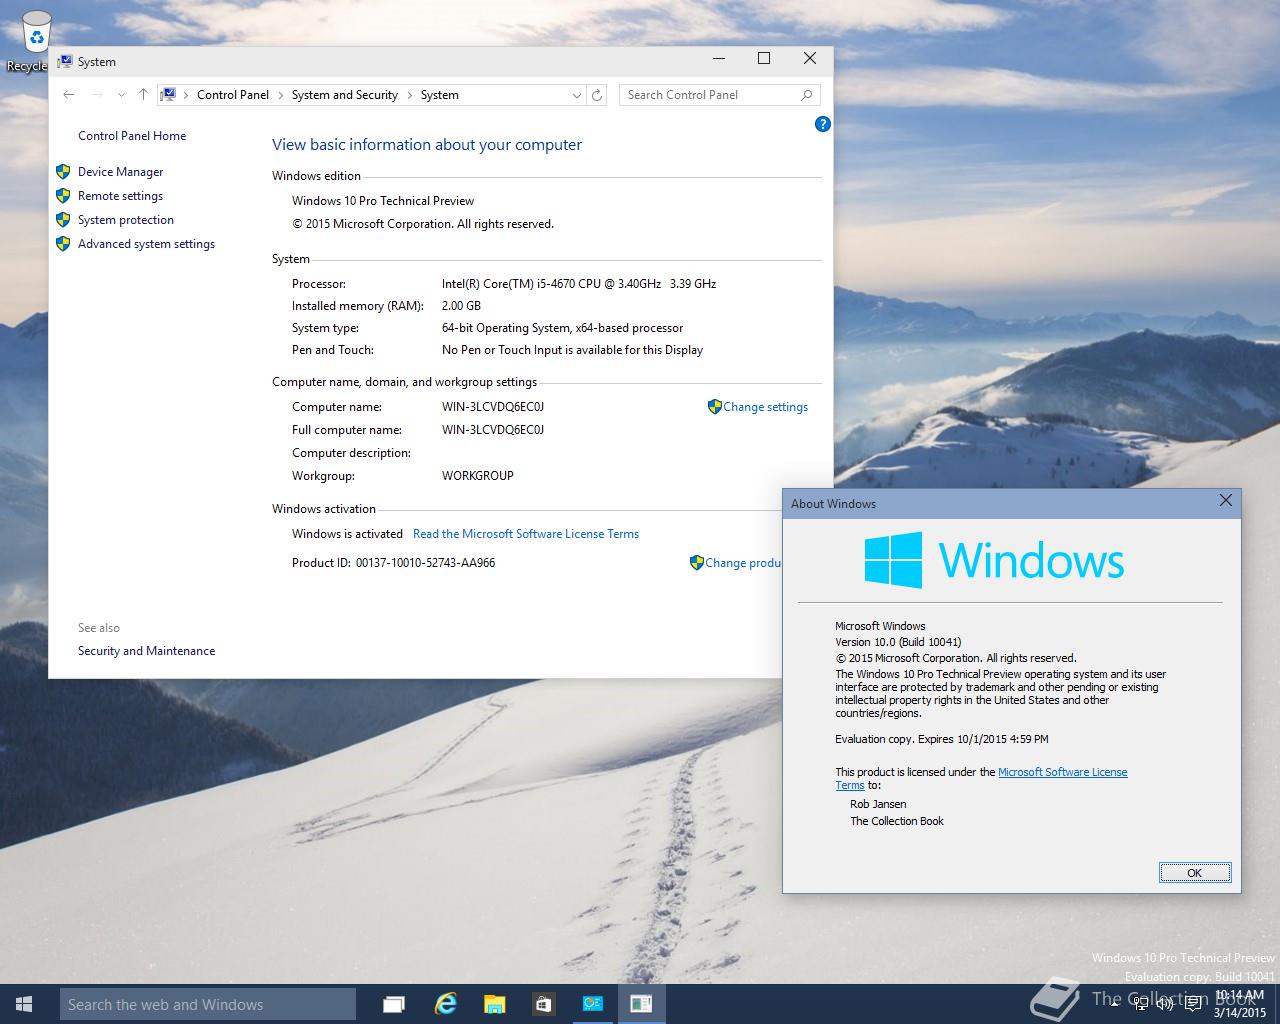Viewport: 1280px width, 1024px height.
Task: Click the Windows 10 Pro Technical Preview edition text
Action: tap(383, 201)
